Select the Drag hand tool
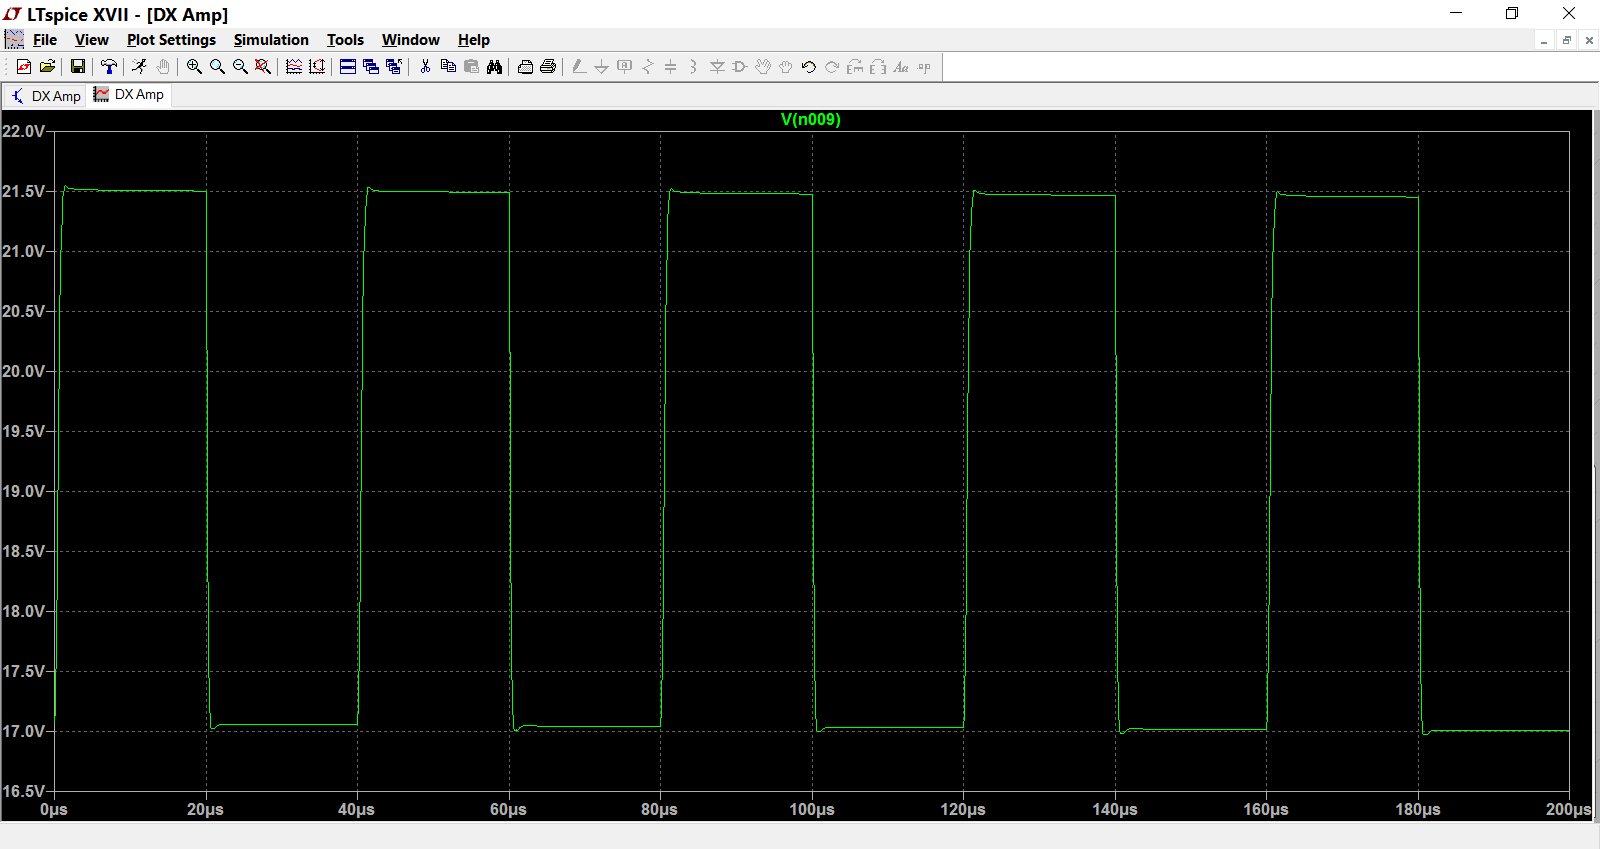The width and height of the screenshot is (1600, 849). tap(786, 67)
